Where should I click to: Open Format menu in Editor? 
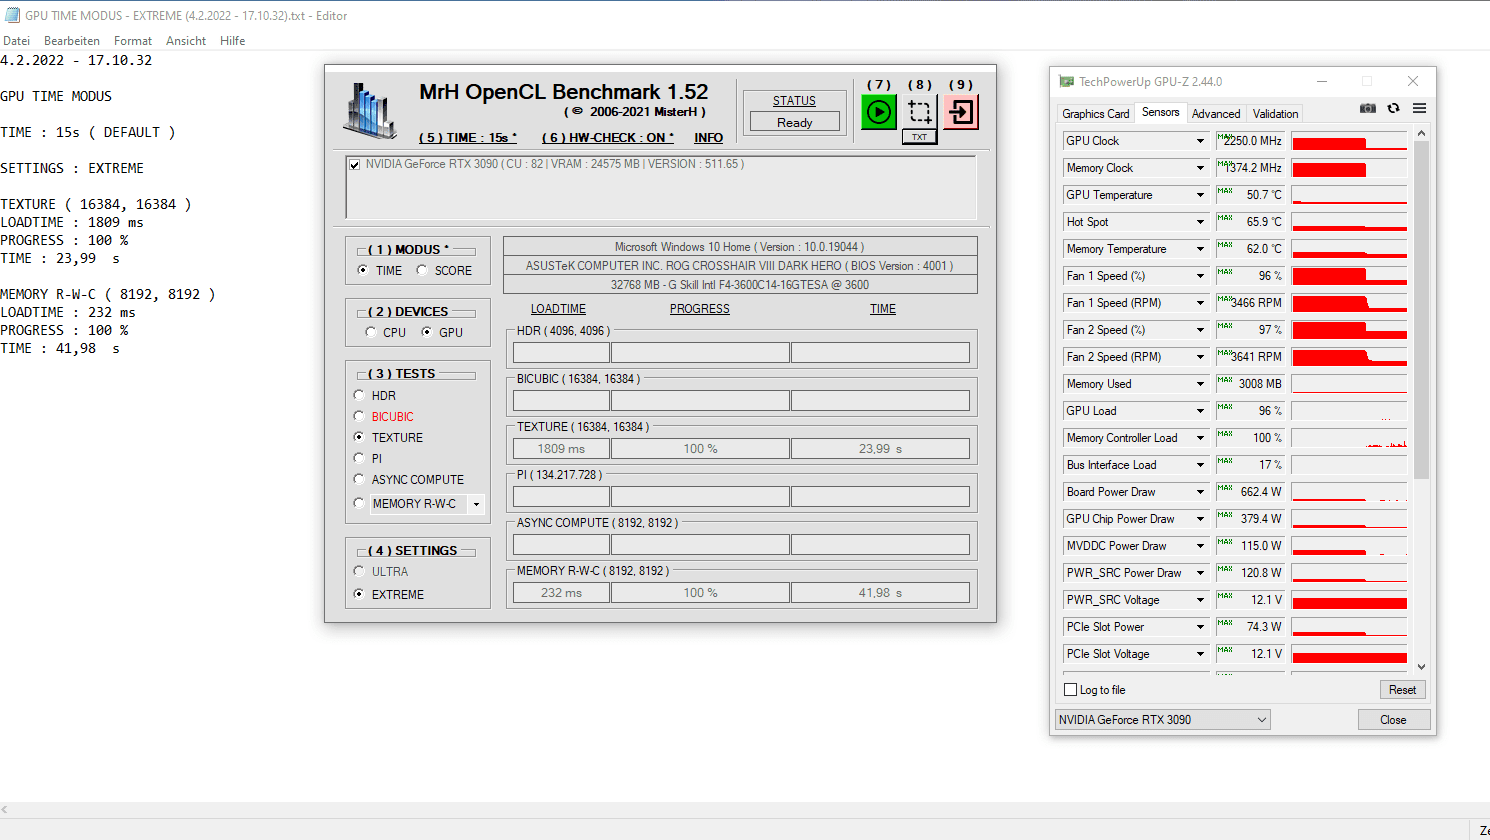point(133,41)
